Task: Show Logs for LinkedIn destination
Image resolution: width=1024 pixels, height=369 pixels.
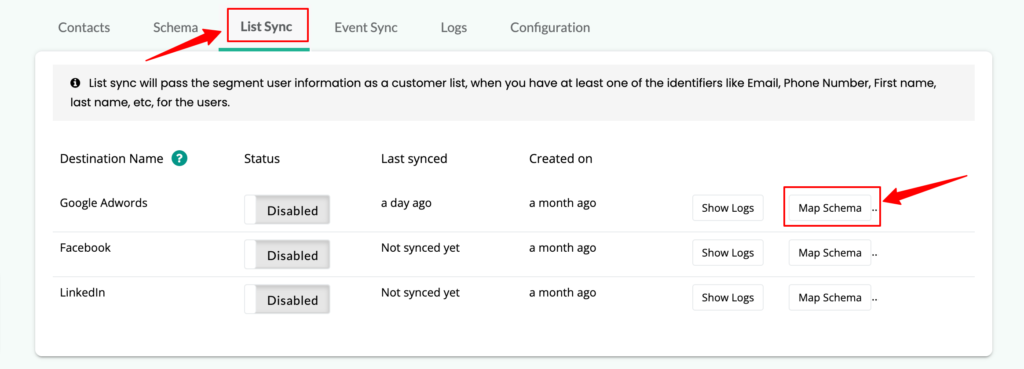Action: [728, 297]
